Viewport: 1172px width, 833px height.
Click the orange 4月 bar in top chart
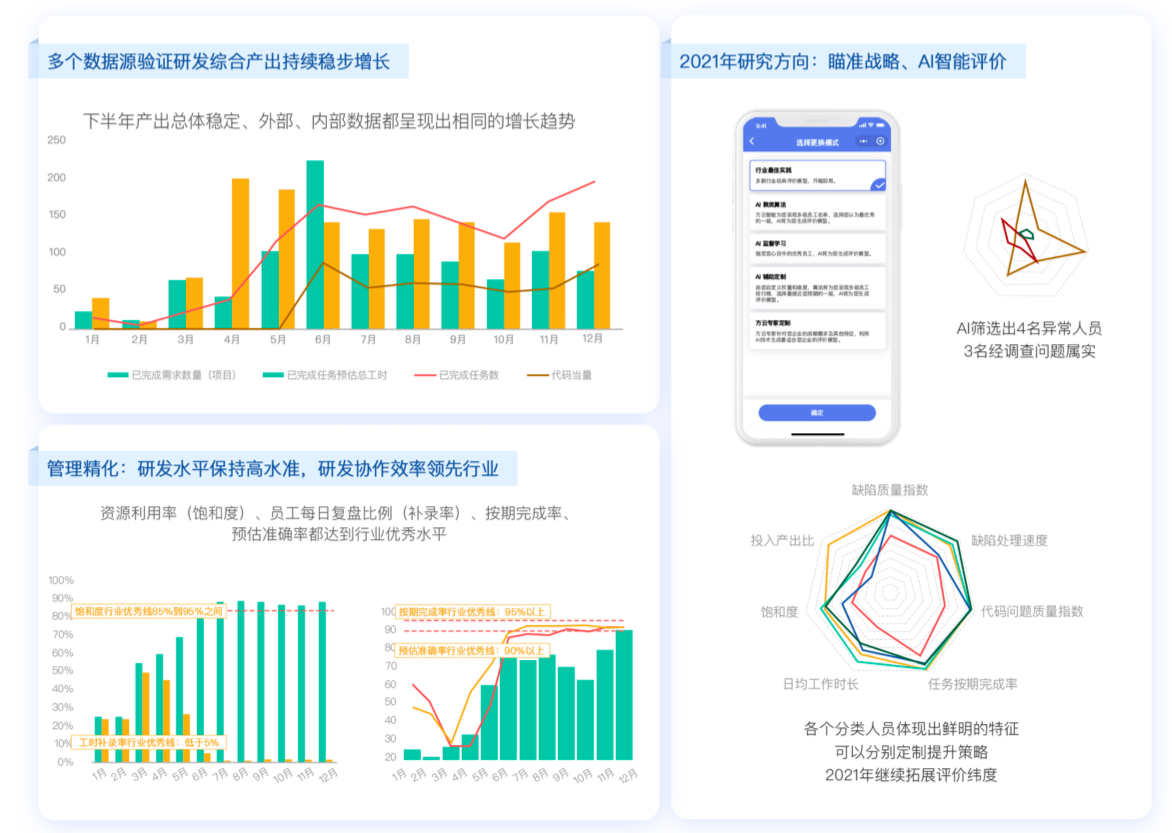point(241,253)
